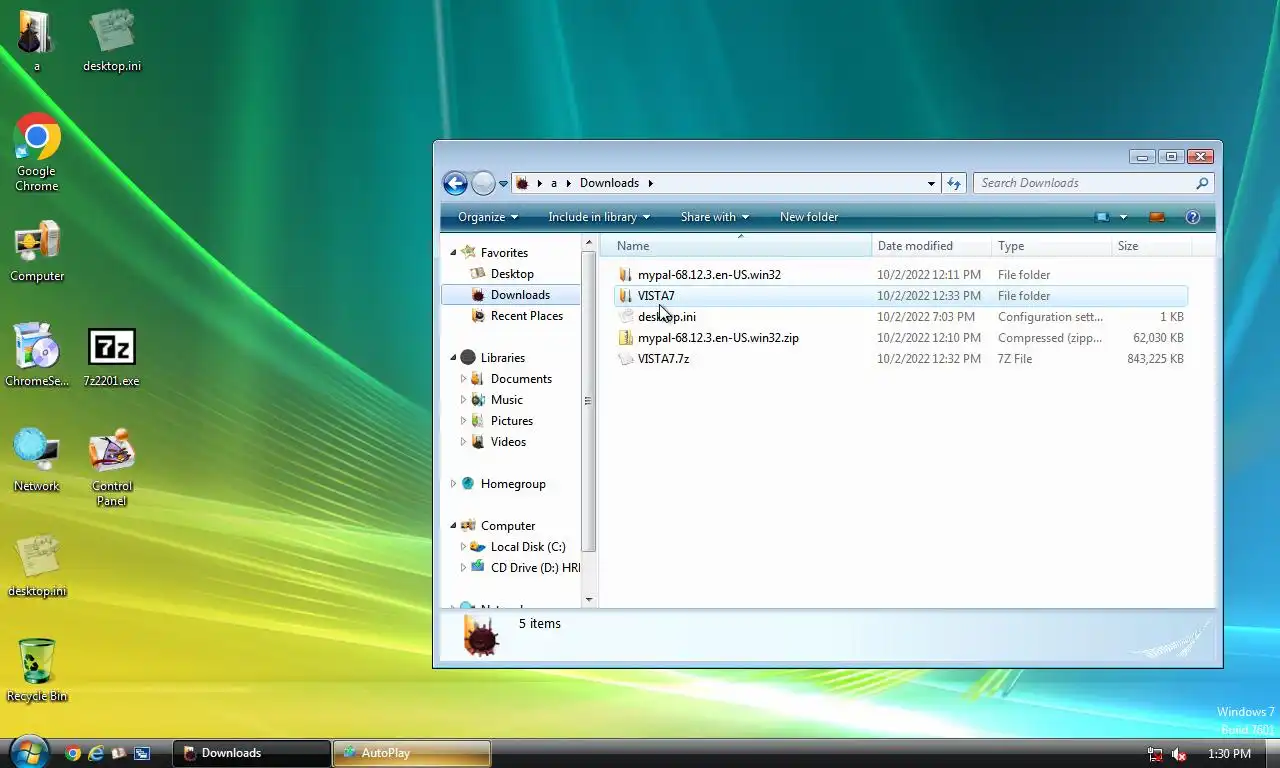The image size is (1280, 768).
Task: Click the New folder button
Action: tap(809, 217)
